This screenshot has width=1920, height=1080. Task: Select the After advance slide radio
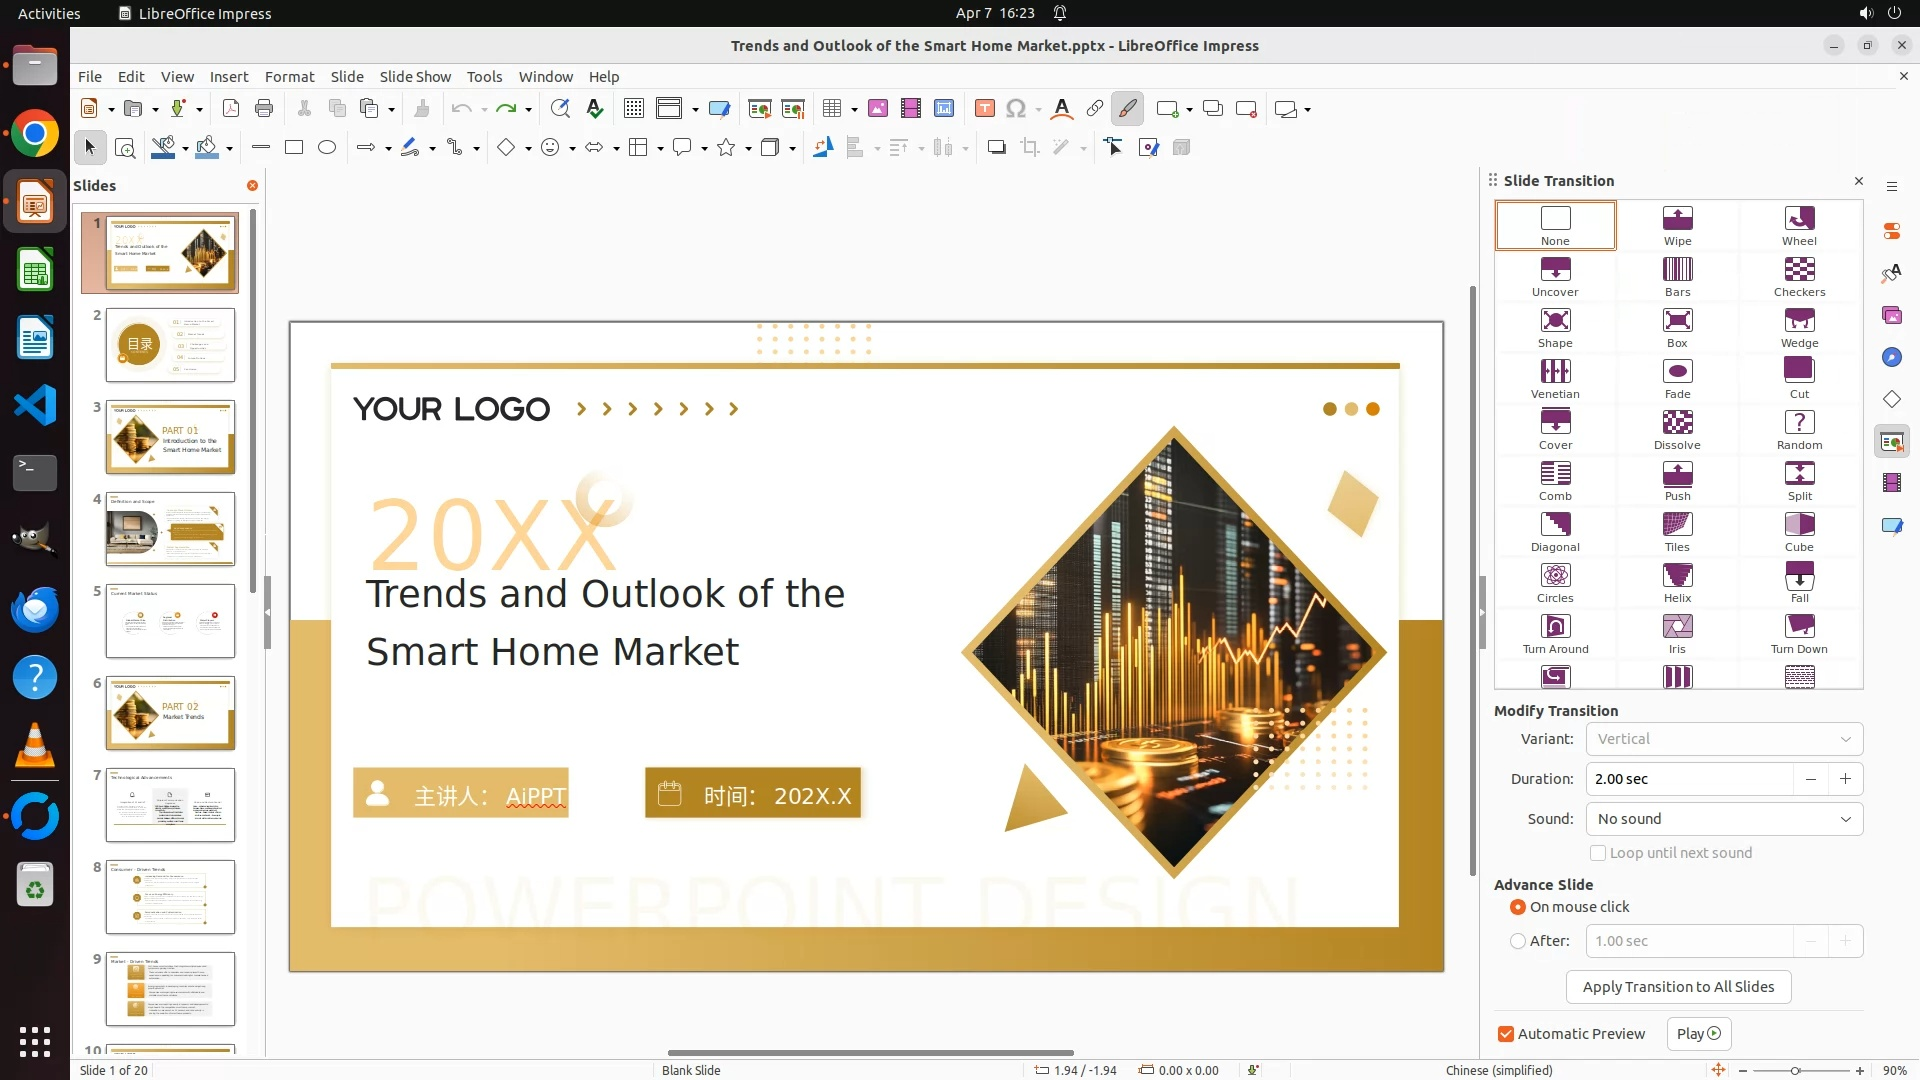tap(1518, 941)
